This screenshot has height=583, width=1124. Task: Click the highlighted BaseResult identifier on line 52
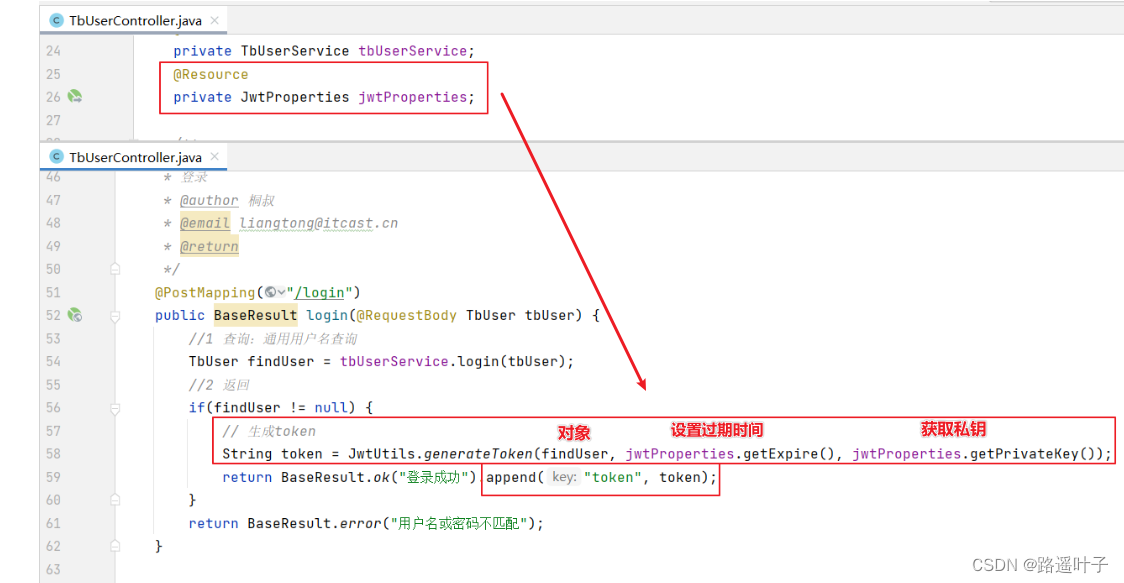click(x=255, y=315)
